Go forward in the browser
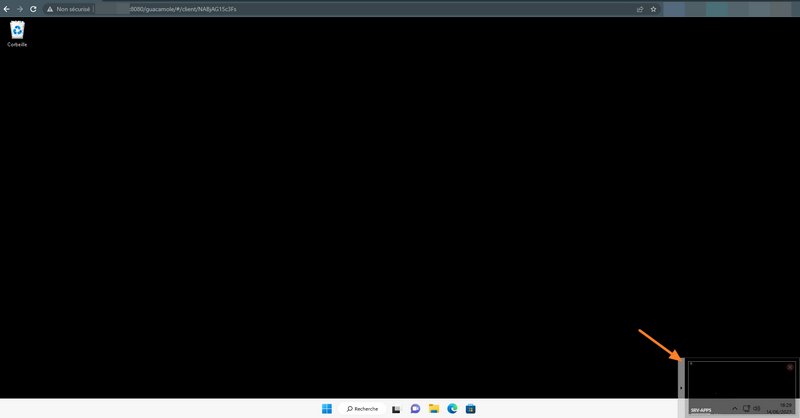800x418 pixels. click(20, 9)
